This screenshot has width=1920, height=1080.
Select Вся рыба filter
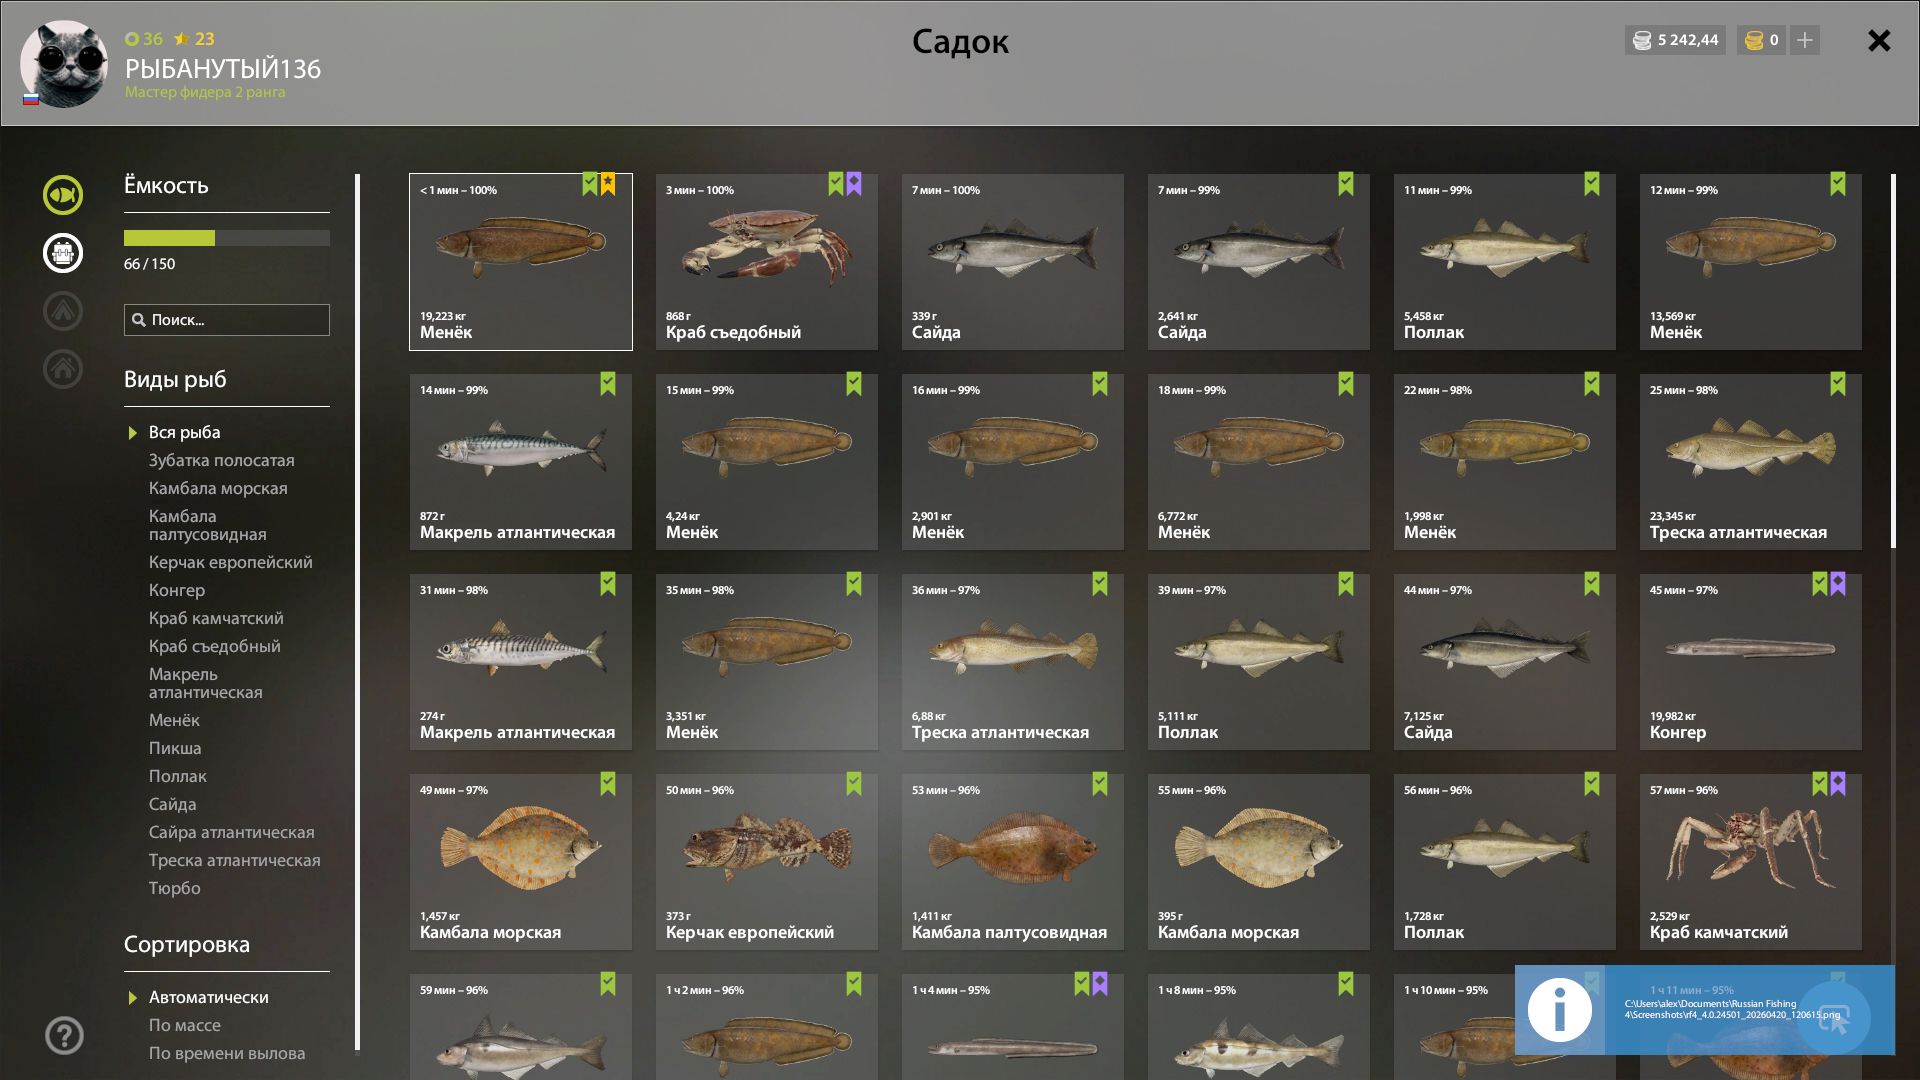(184, 432)
